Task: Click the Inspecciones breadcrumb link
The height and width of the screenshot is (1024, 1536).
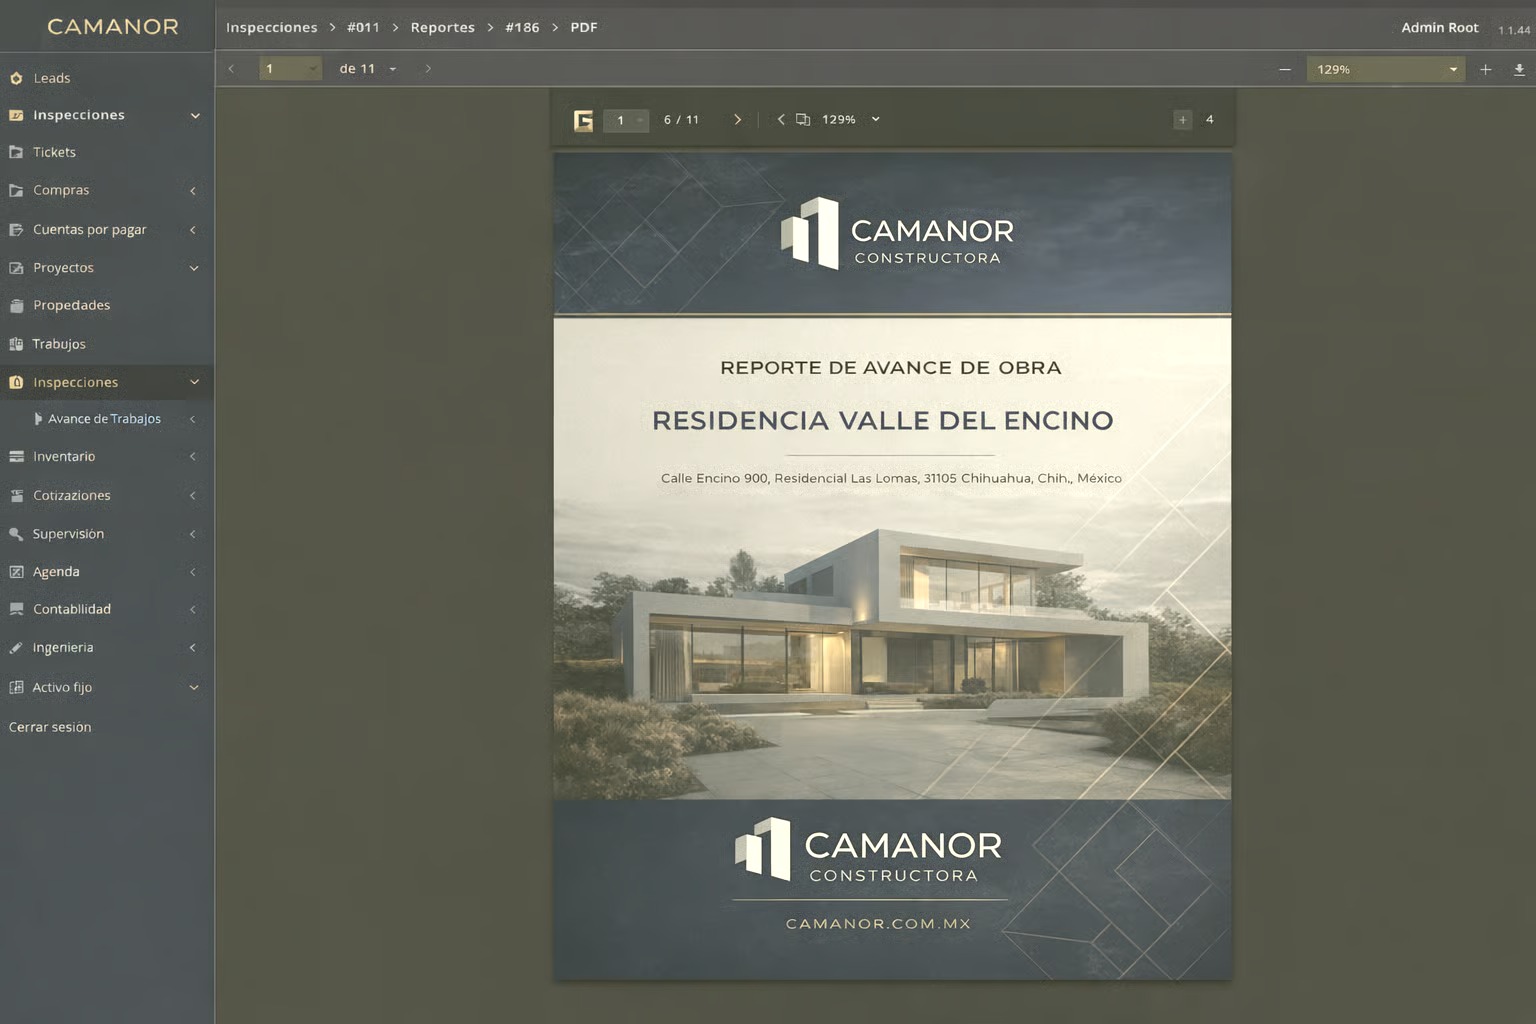Action: [272, 27]
